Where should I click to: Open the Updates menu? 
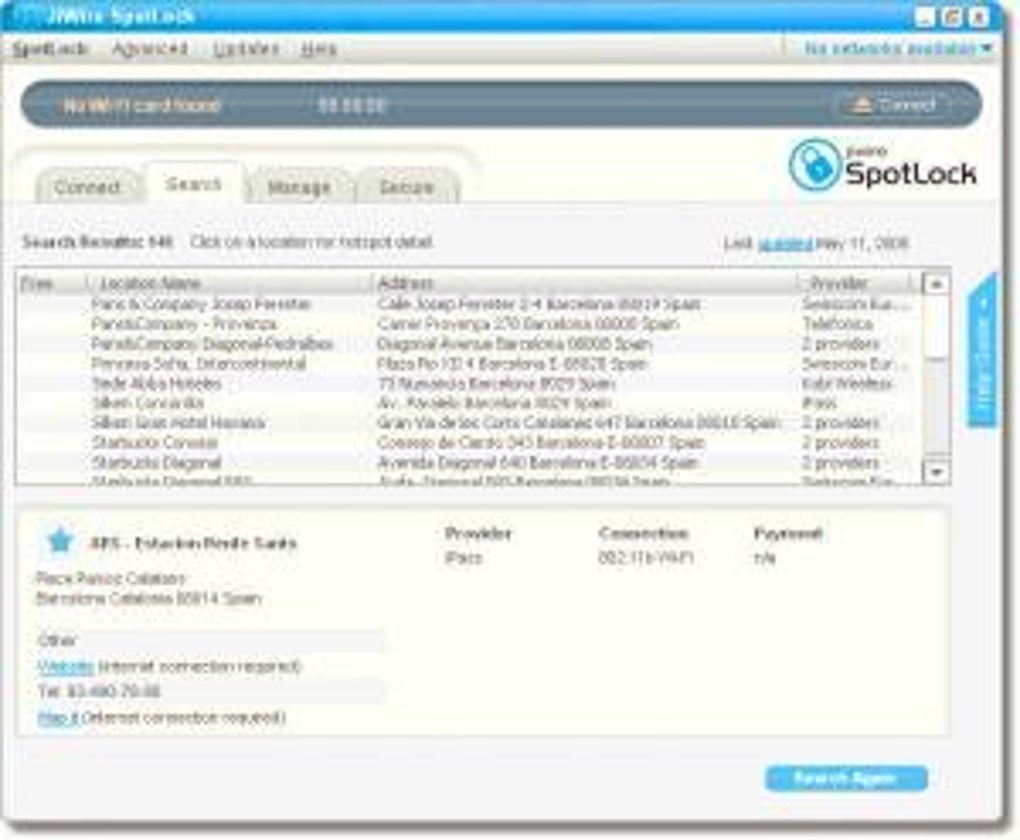[x=246, y=49]
